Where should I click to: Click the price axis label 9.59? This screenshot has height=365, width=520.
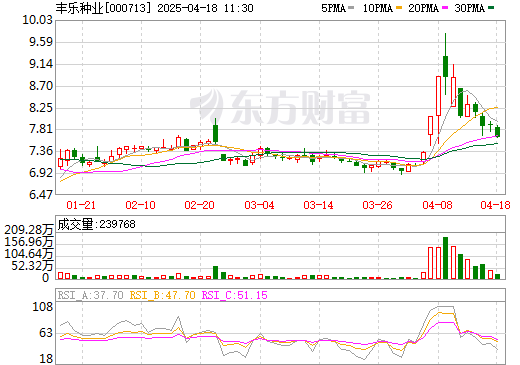click(41, 42)
